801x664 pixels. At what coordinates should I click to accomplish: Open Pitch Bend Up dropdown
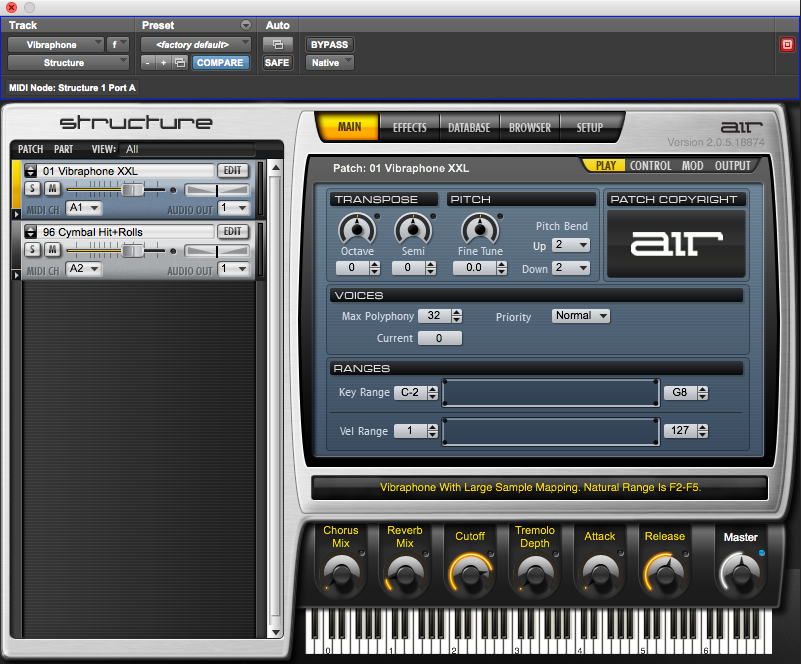[571, 245]
